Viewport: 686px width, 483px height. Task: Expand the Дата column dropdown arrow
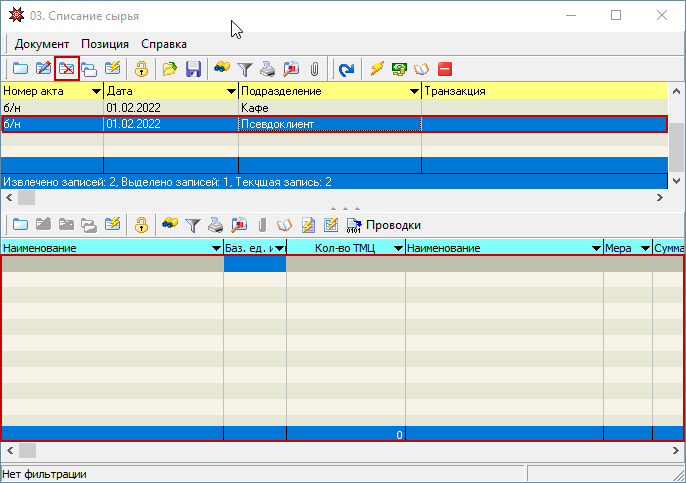pyautogui.click(x=231, y=91)
